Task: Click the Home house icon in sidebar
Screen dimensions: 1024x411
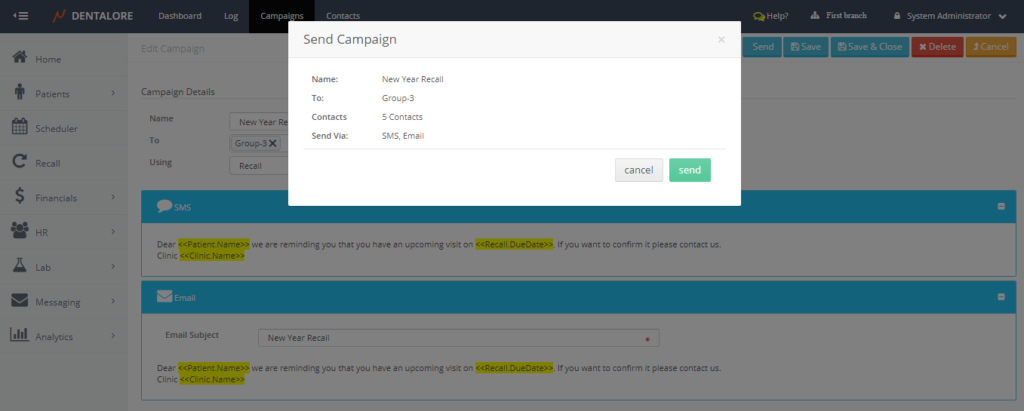Action: 19,59
